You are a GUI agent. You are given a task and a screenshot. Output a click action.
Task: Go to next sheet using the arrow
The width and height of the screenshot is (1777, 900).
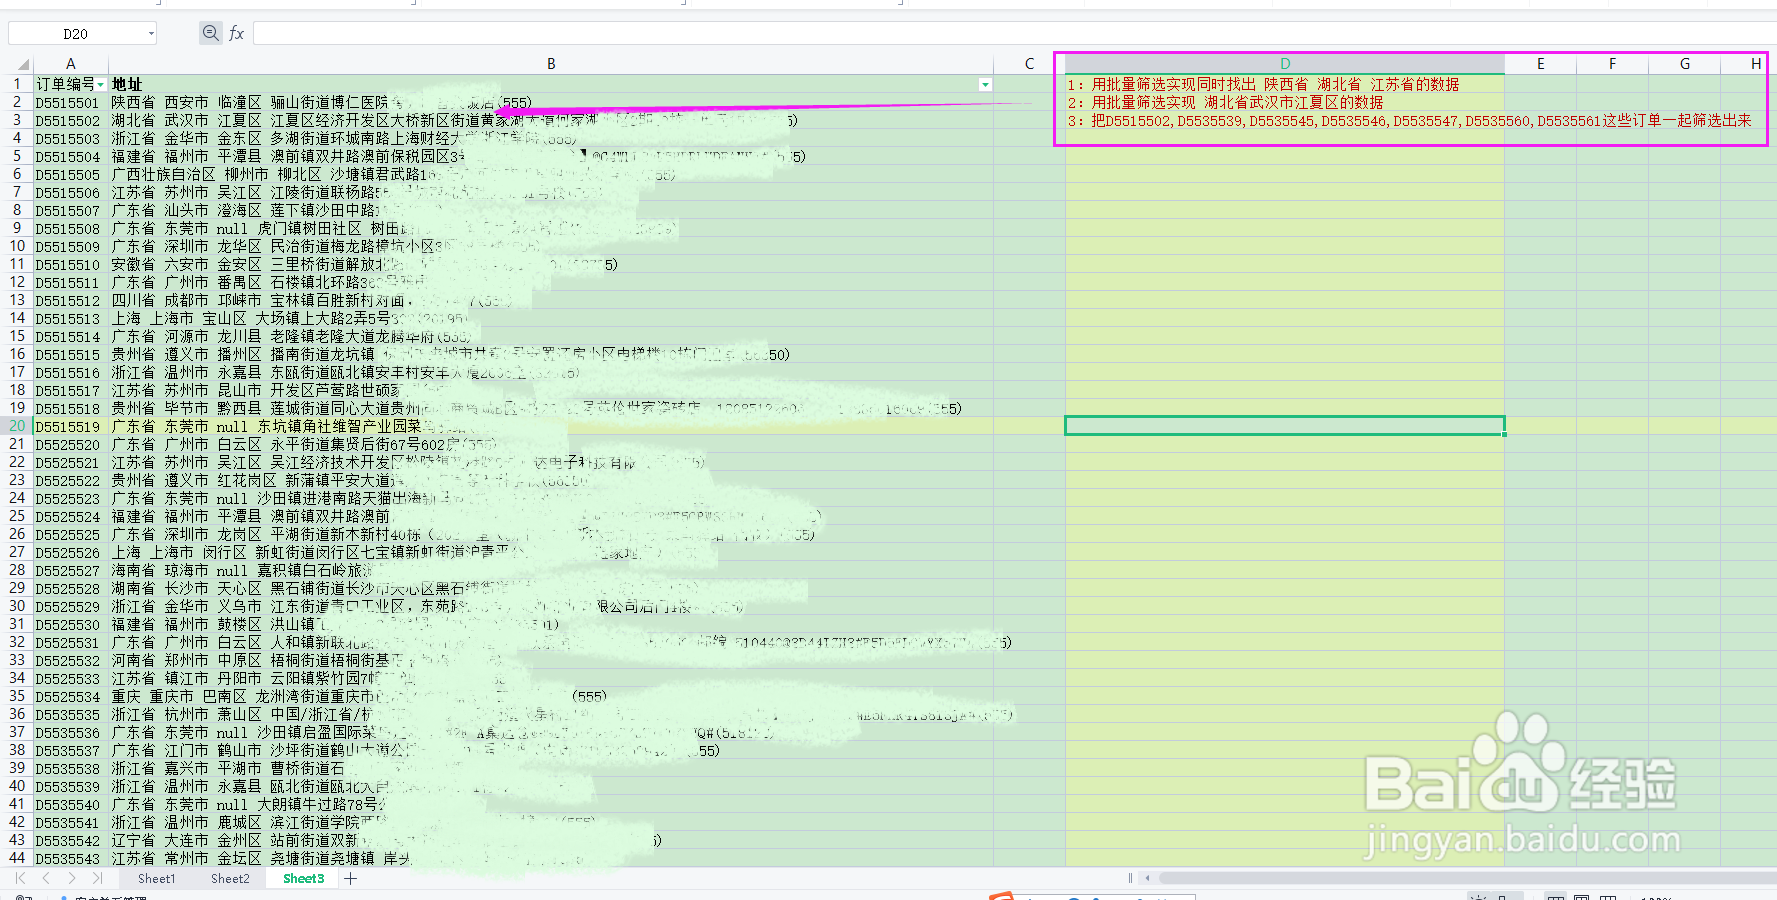point(71,878)
